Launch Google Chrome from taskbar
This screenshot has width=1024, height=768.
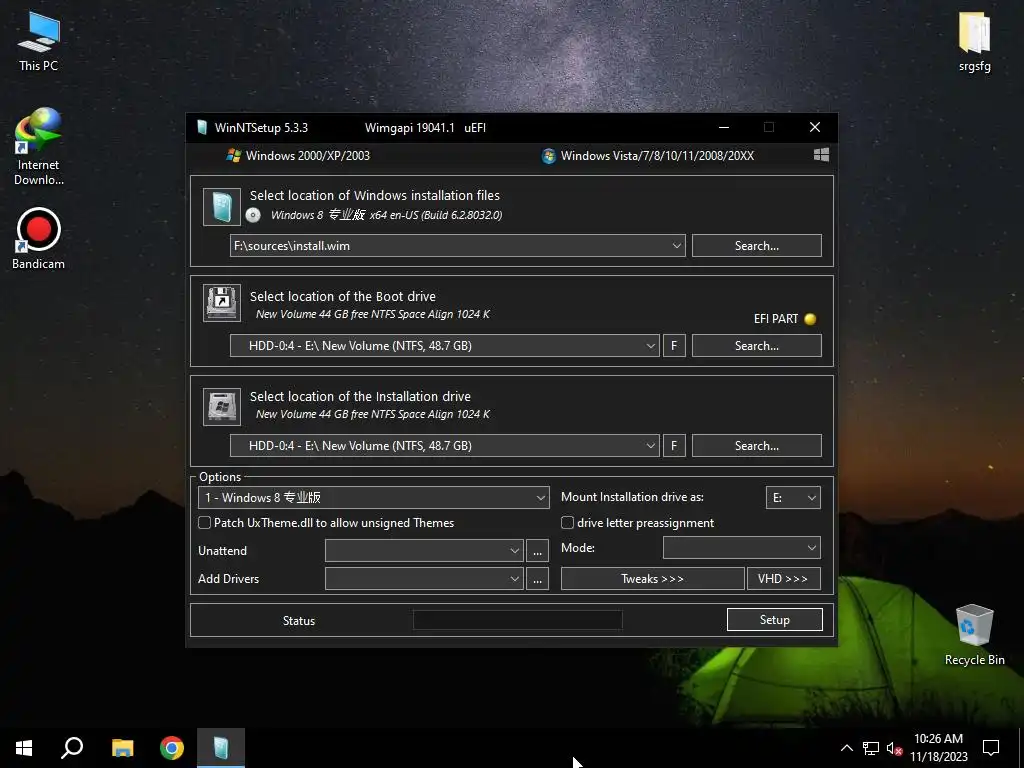pyautogui.click(x=172, y=748)
